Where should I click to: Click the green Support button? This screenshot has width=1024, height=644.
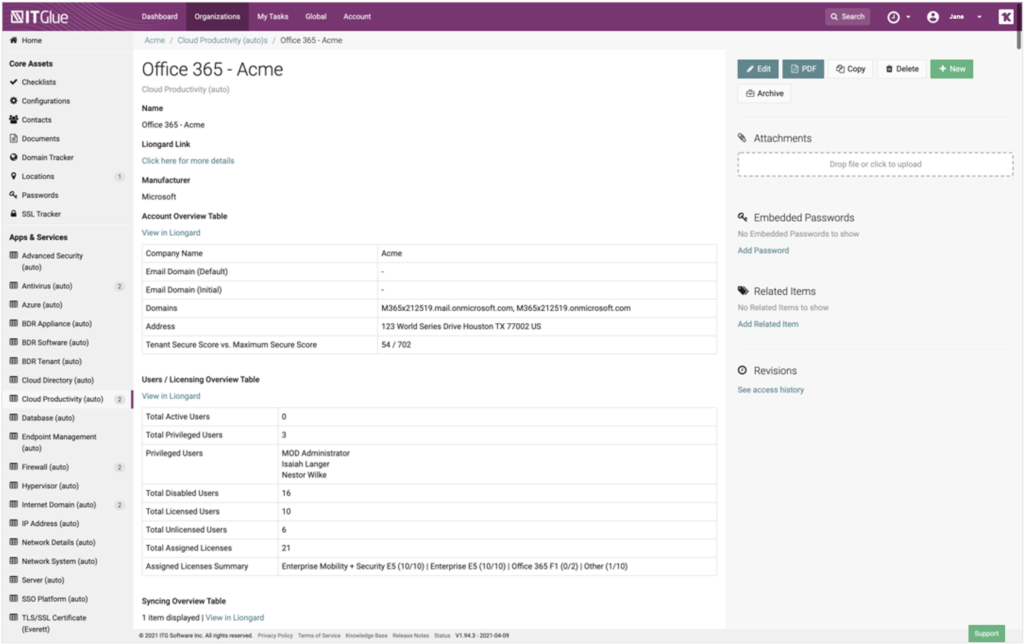(x=986, y=634)
